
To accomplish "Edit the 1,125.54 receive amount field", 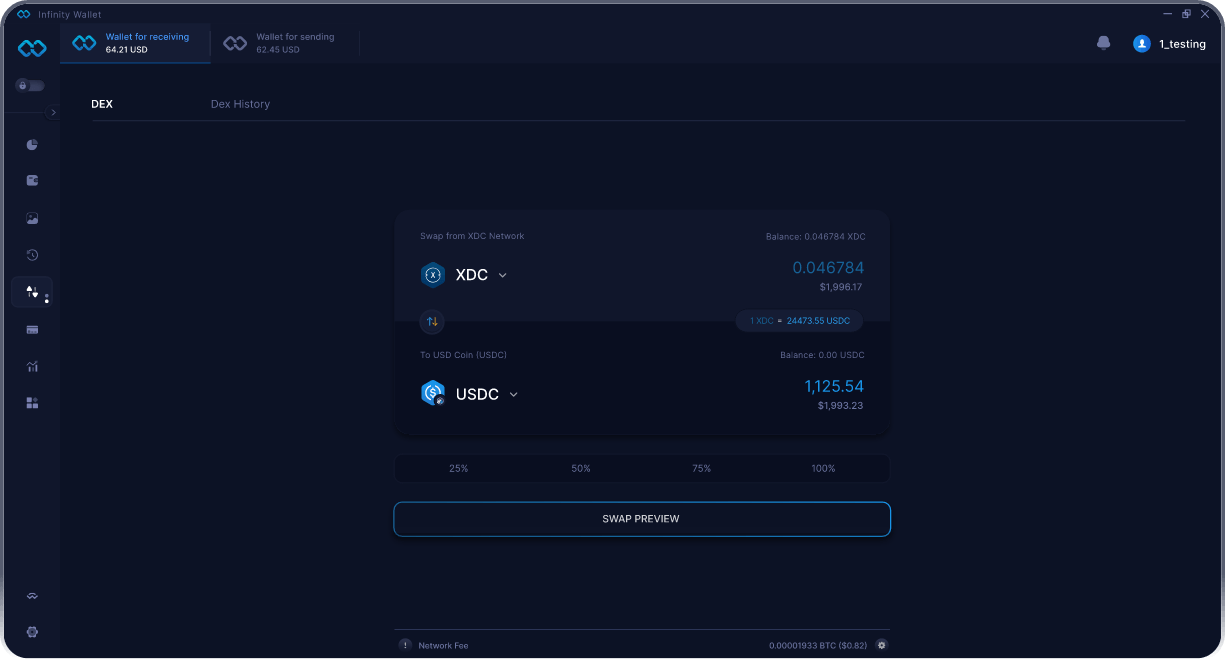I will 834,387.
